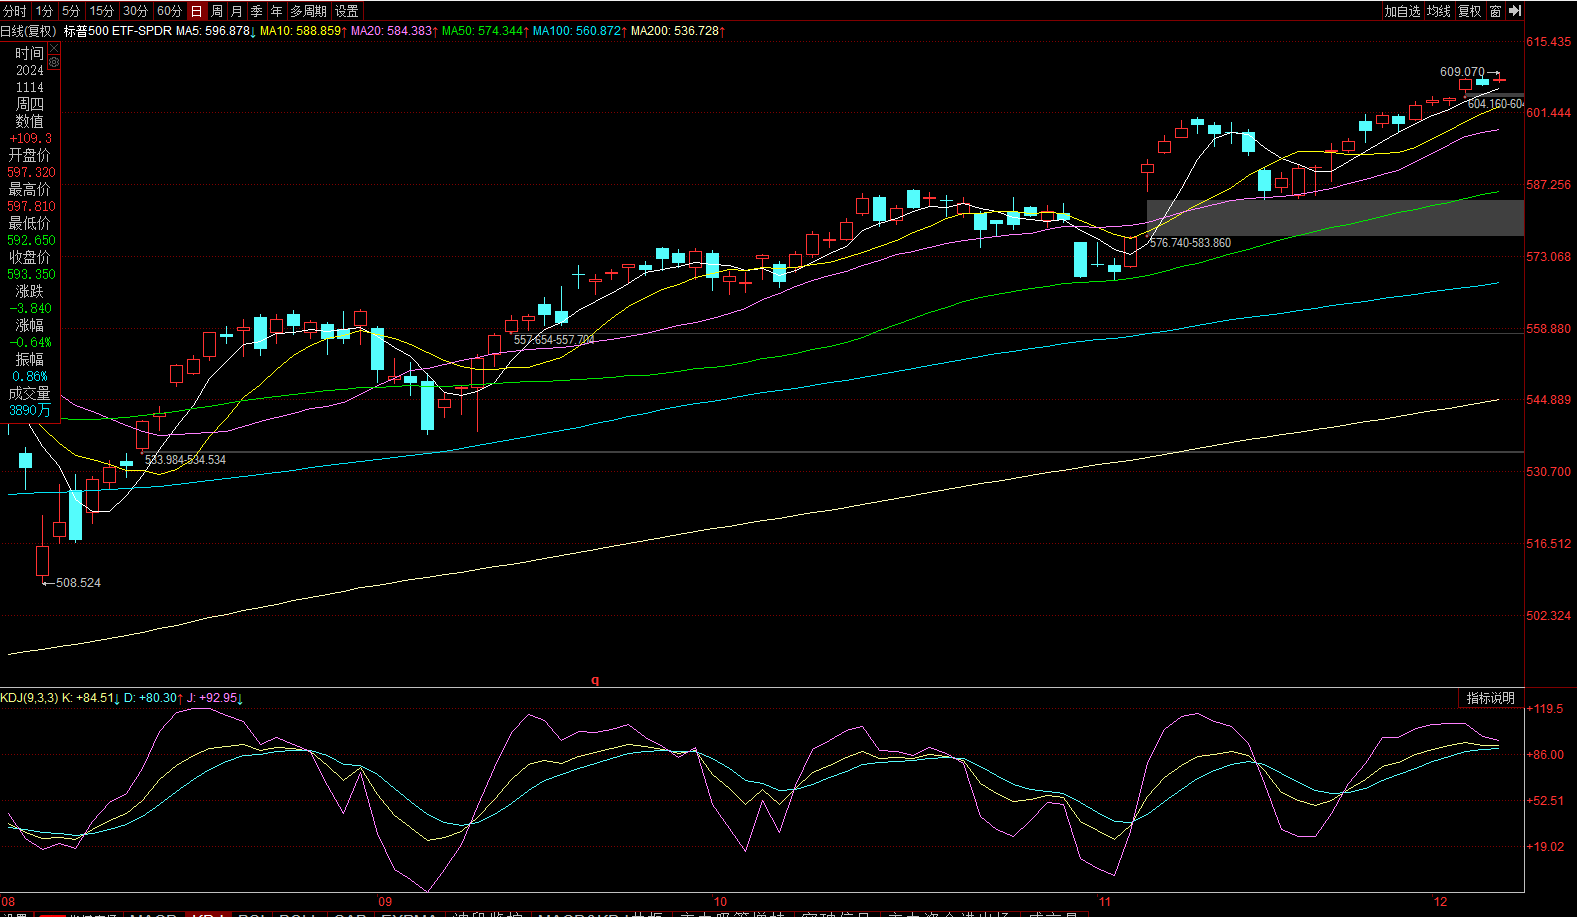Expand the 多周期 multi-period menu
This screenshot has height=917, width=1577.
309,11
